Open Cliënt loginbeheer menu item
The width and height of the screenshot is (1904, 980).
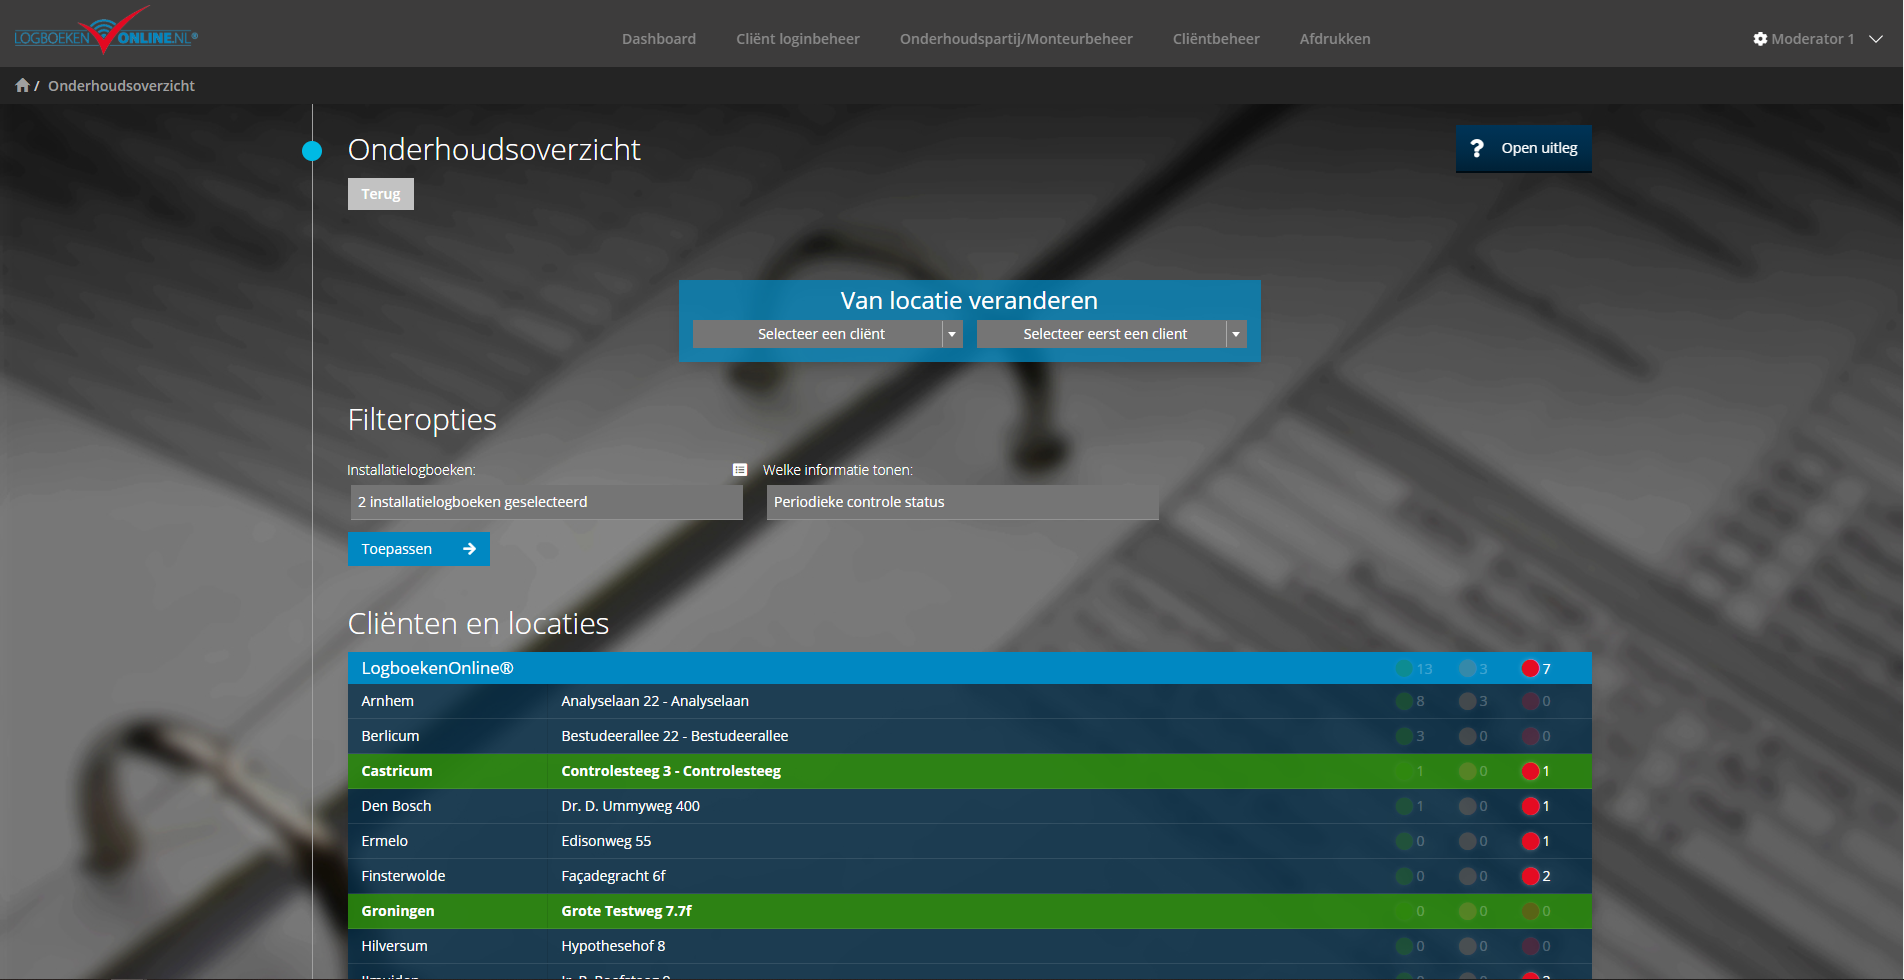[x=798, y=39]
